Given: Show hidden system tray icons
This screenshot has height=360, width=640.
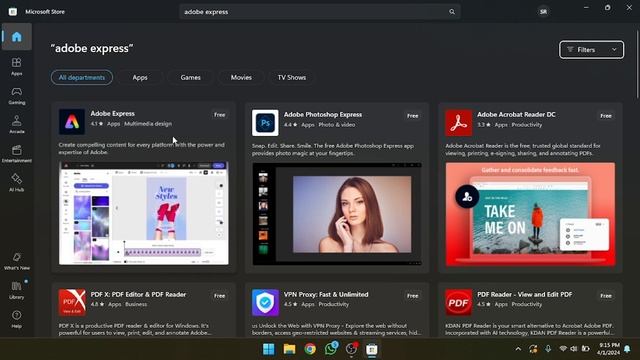Looking at the screenshot, I should point(518,349).
